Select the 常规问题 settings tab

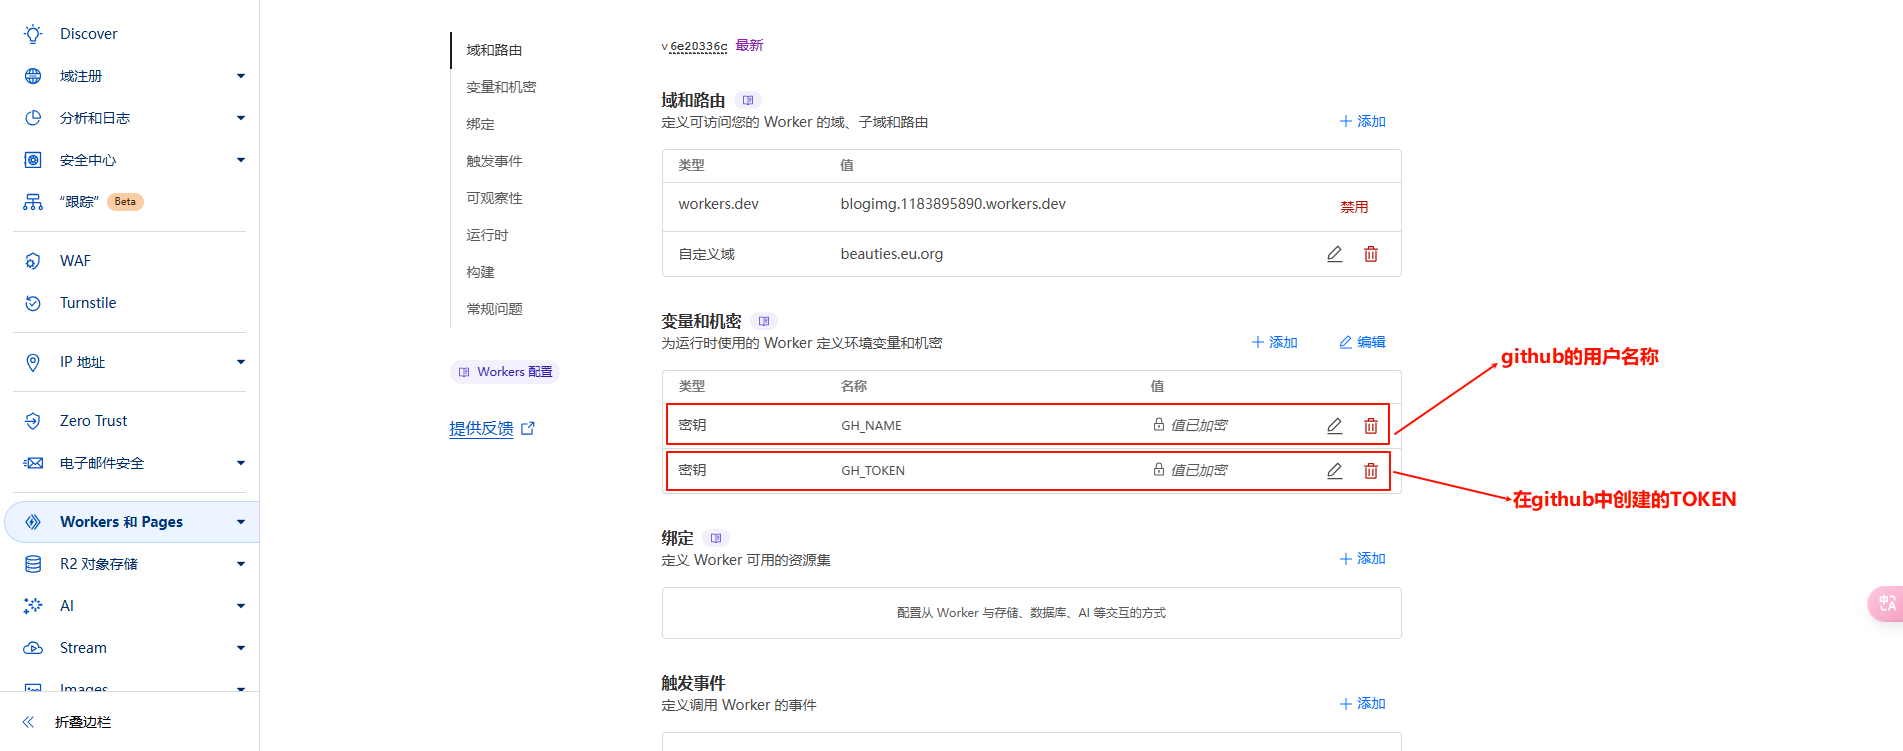click(x=494, y=309)
